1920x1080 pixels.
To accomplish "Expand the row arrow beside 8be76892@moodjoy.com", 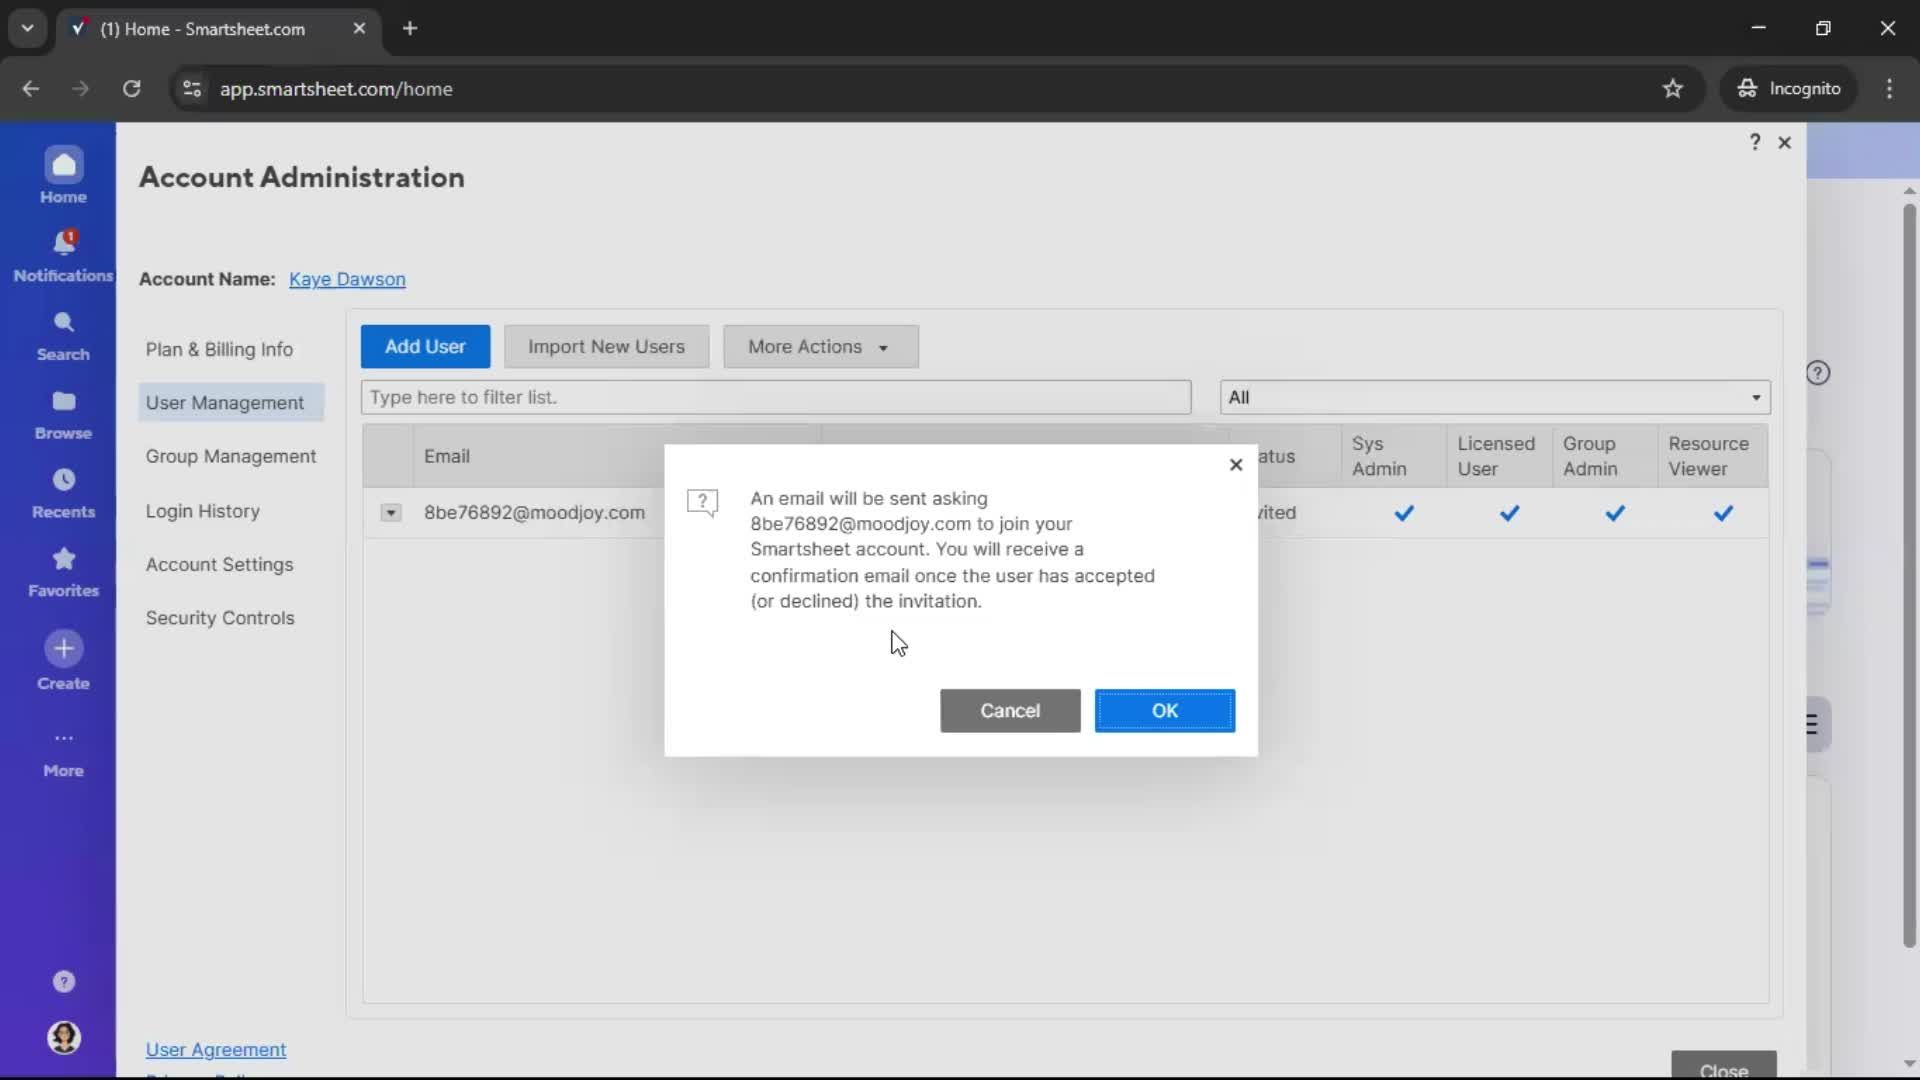I will click(x=390, y=512).
